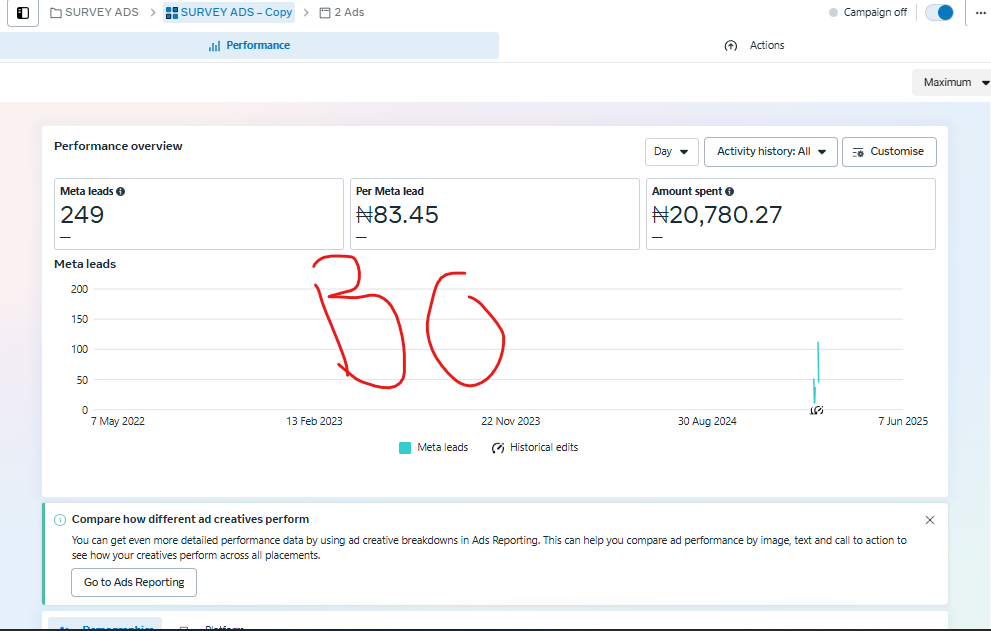Screen dimensions: 991x631
Task: Click the chevron before 2 Ads breadcrumb
Action: coord(307,13)
